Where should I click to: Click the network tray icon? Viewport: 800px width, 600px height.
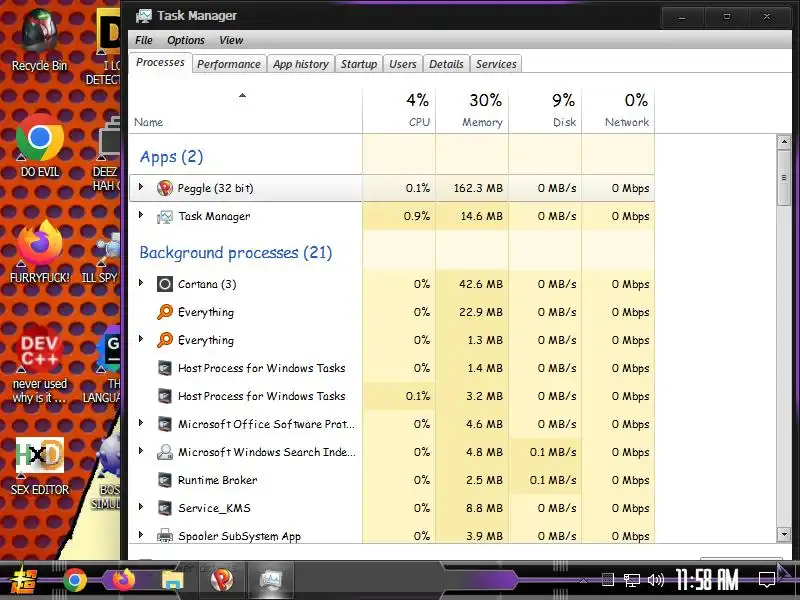(x=632, y=580)
